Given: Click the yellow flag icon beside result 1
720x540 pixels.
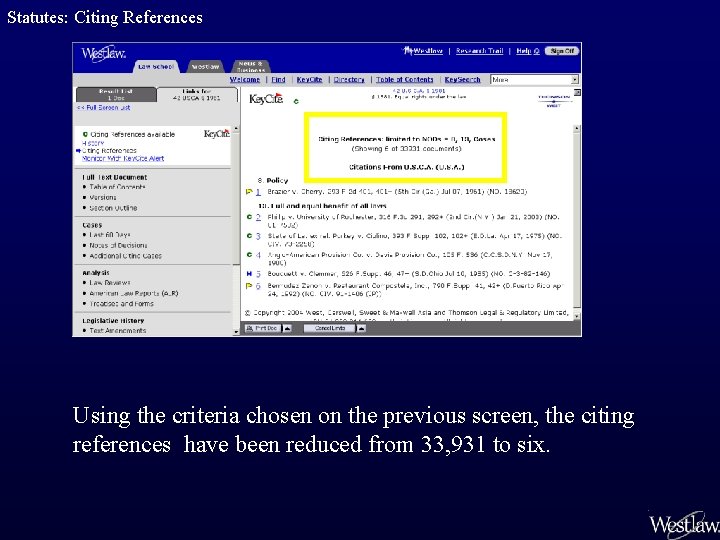Looking at the screenshot, I should [249, 191].
